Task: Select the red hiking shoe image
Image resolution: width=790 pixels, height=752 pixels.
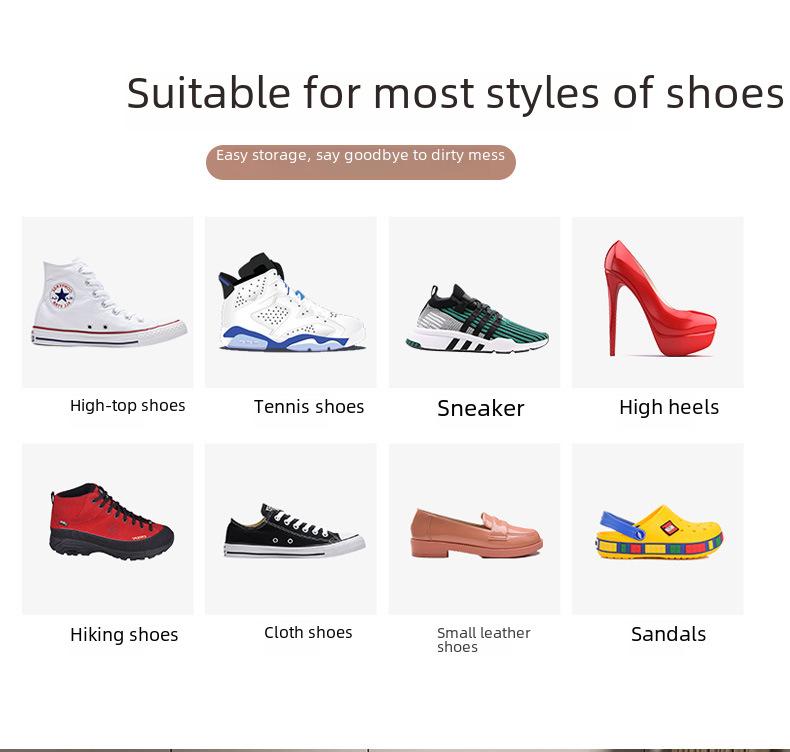Action: tap(107, 529)
